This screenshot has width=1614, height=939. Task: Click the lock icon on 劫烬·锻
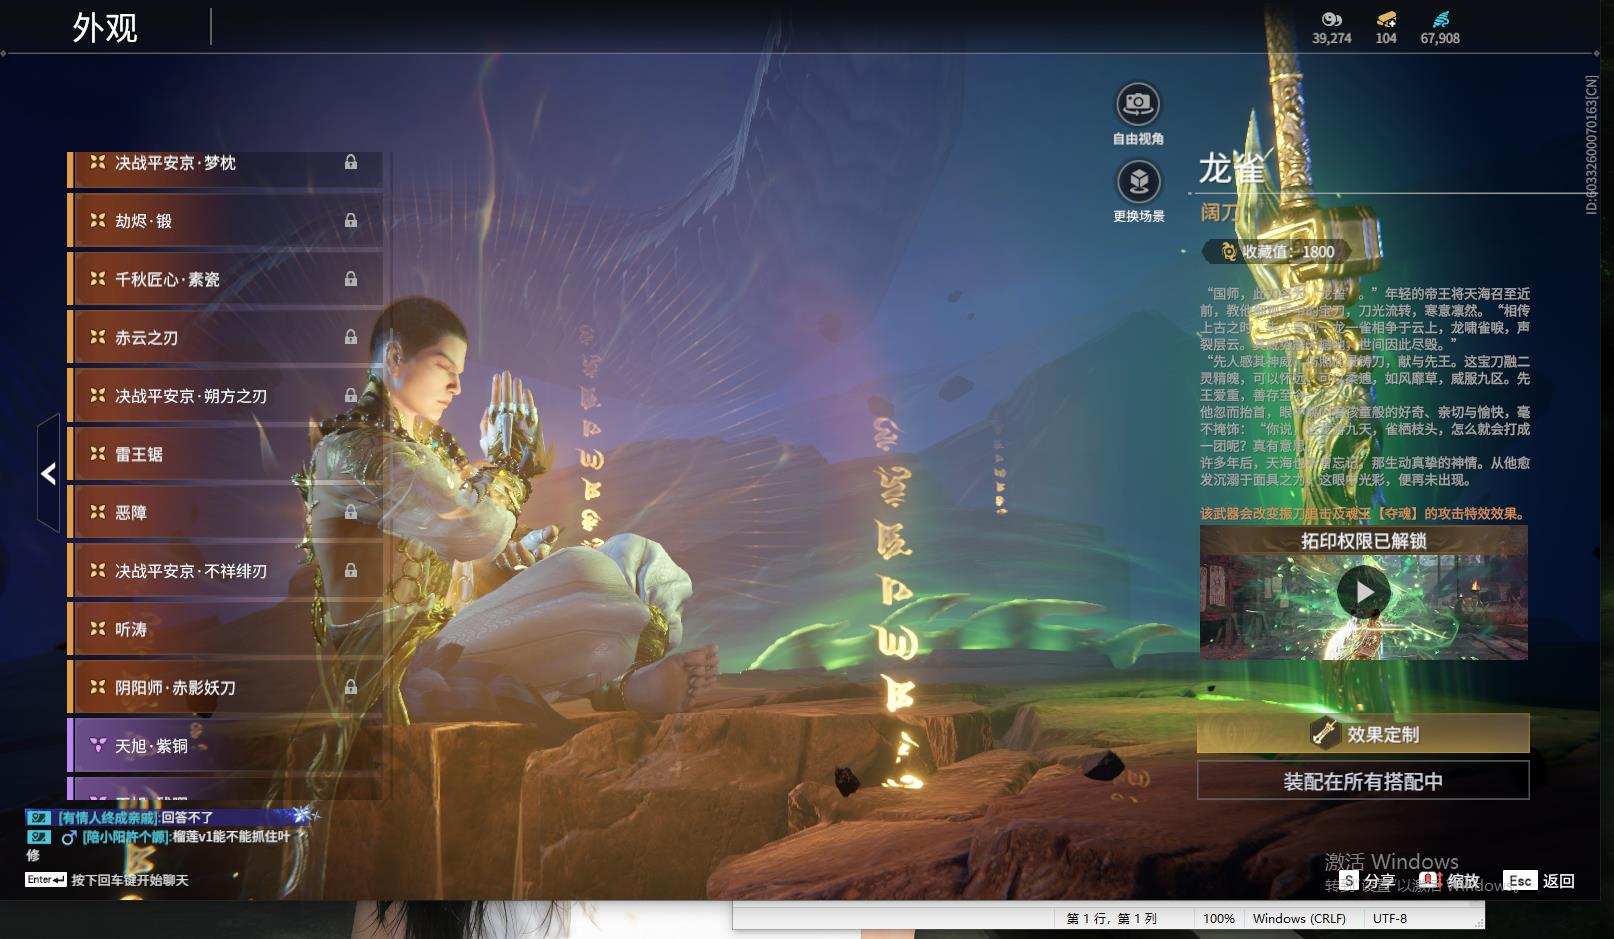[351, 220]
